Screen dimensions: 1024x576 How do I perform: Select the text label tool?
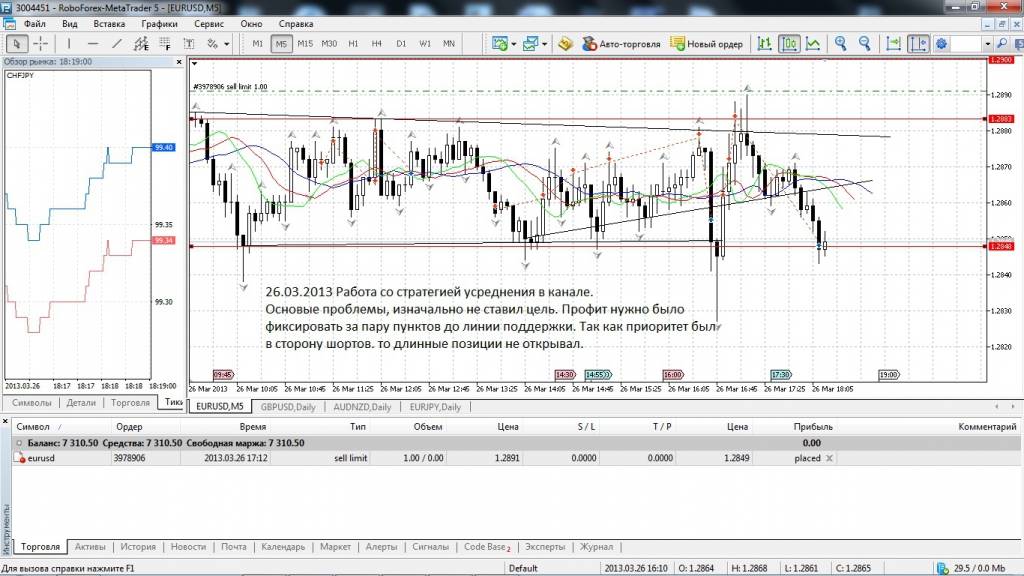tap(188, 44)
